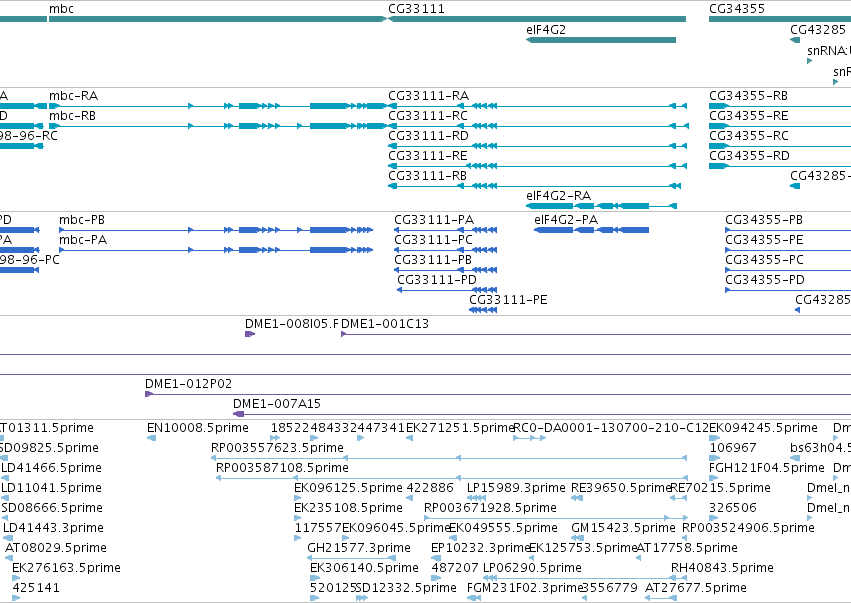Screen dimensions: 851x603
Task: Select EK235108.5prime EST label
Action: coord(348,509)
